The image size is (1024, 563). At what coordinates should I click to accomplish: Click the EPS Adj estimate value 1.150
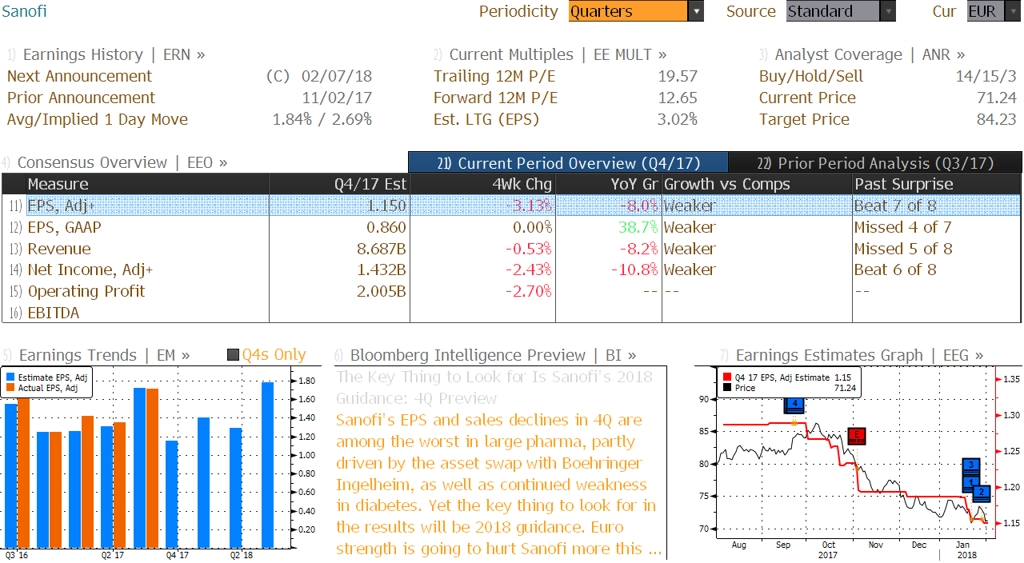point(387,206)
